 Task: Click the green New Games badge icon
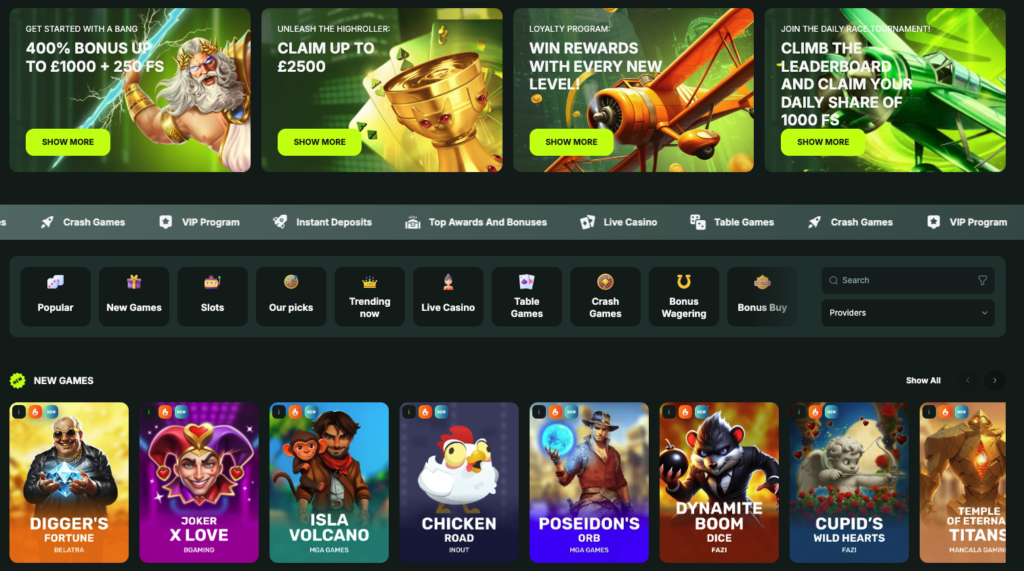coord(18,380)
